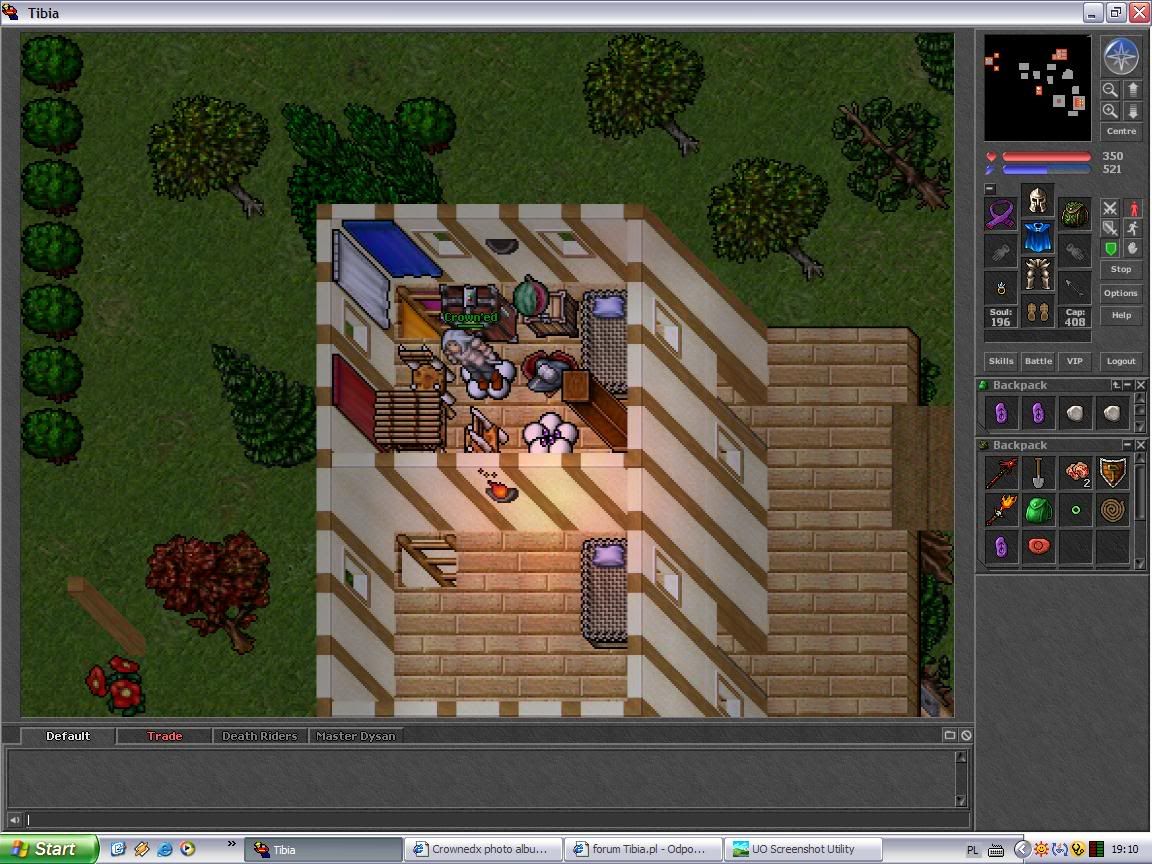Open the Battle list

tap(1038, 361)
